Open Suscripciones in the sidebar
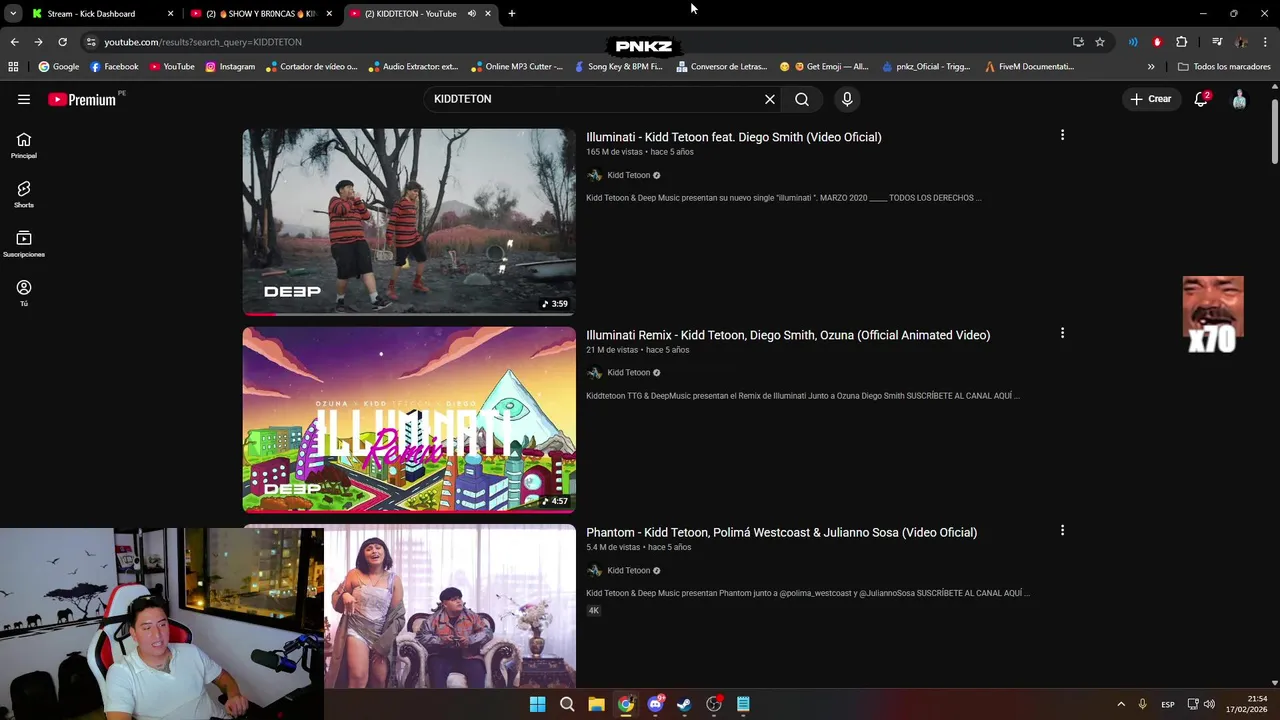Image resolution: width=1280 pixels, height=720 pixels. (24, 243)
